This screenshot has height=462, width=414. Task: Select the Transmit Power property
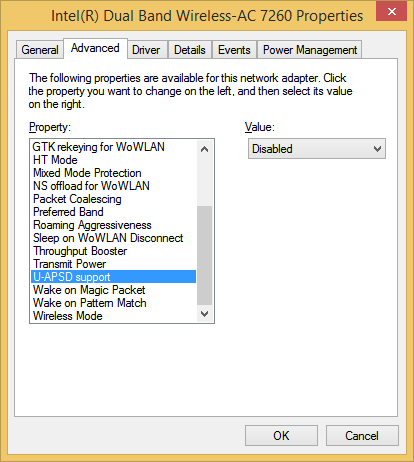(x=113, y=264)
